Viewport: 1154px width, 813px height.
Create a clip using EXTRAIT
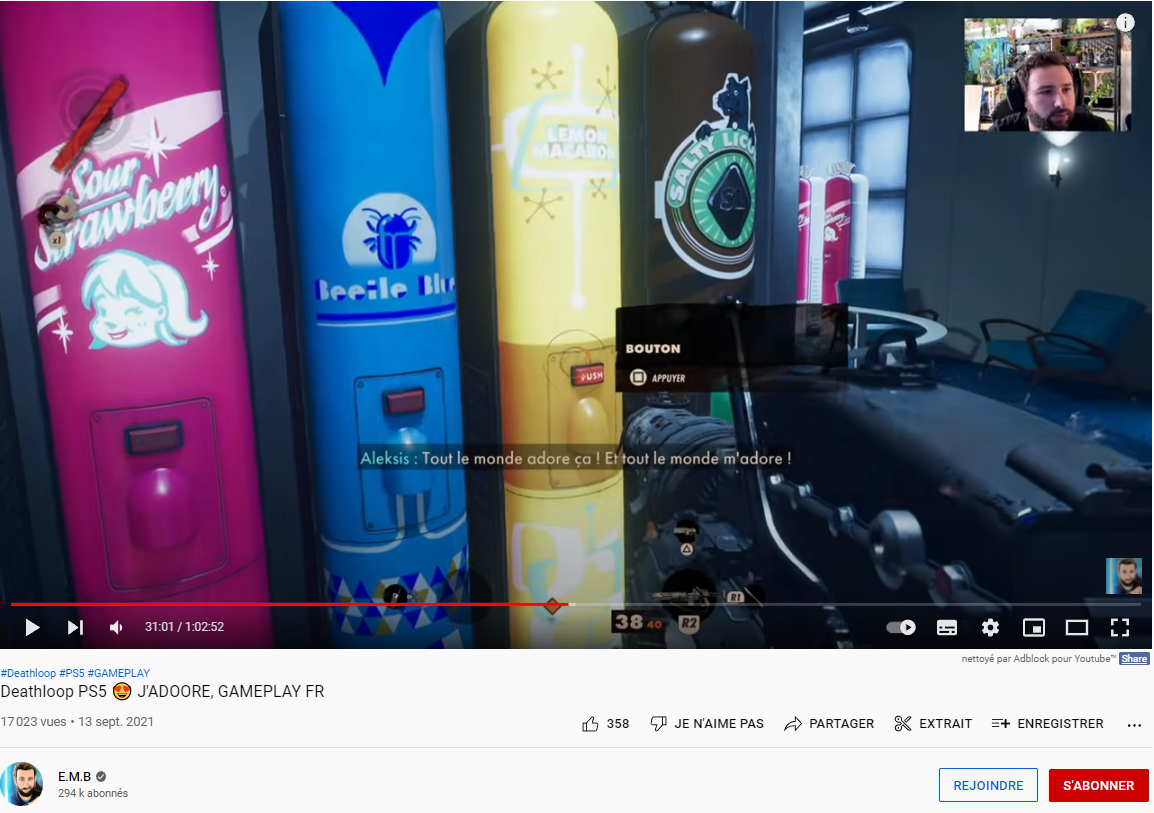coord(932,724)
